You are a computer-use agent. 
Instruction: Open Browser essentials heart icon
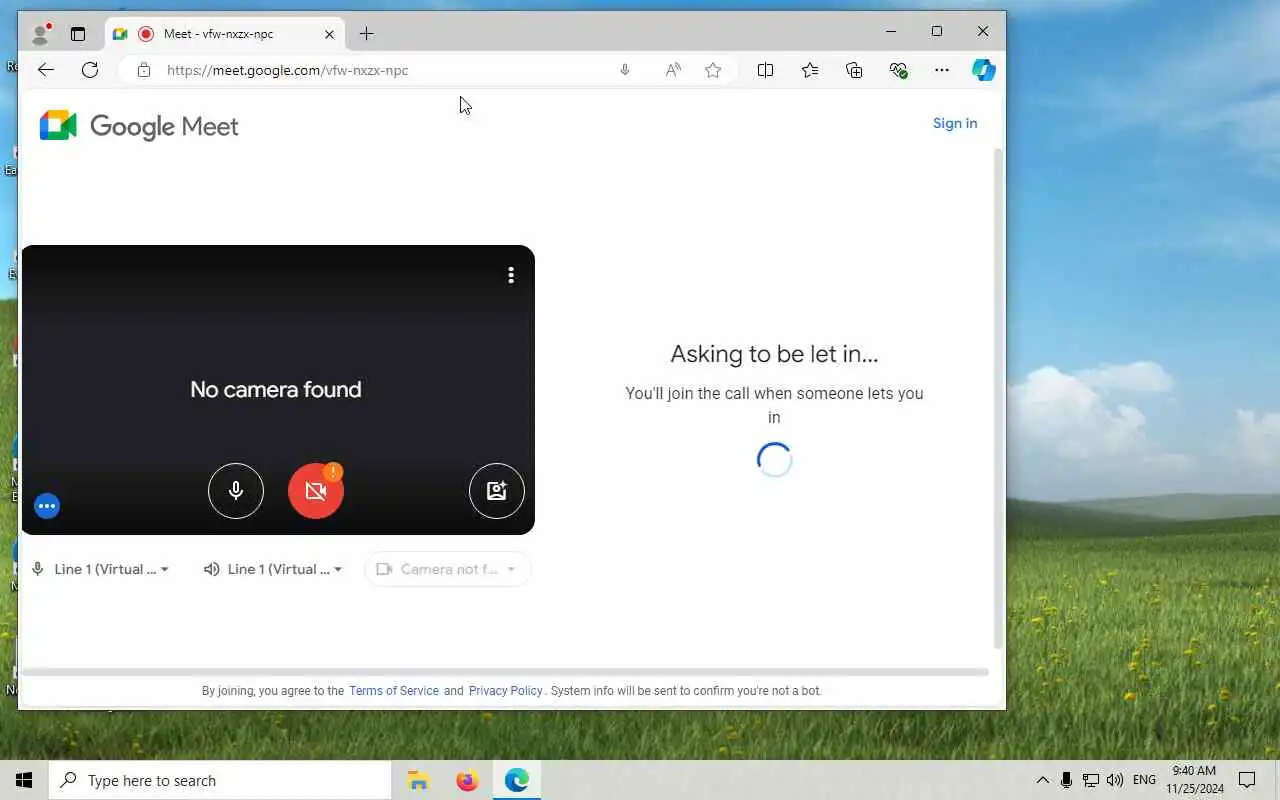tap(898, 70)
